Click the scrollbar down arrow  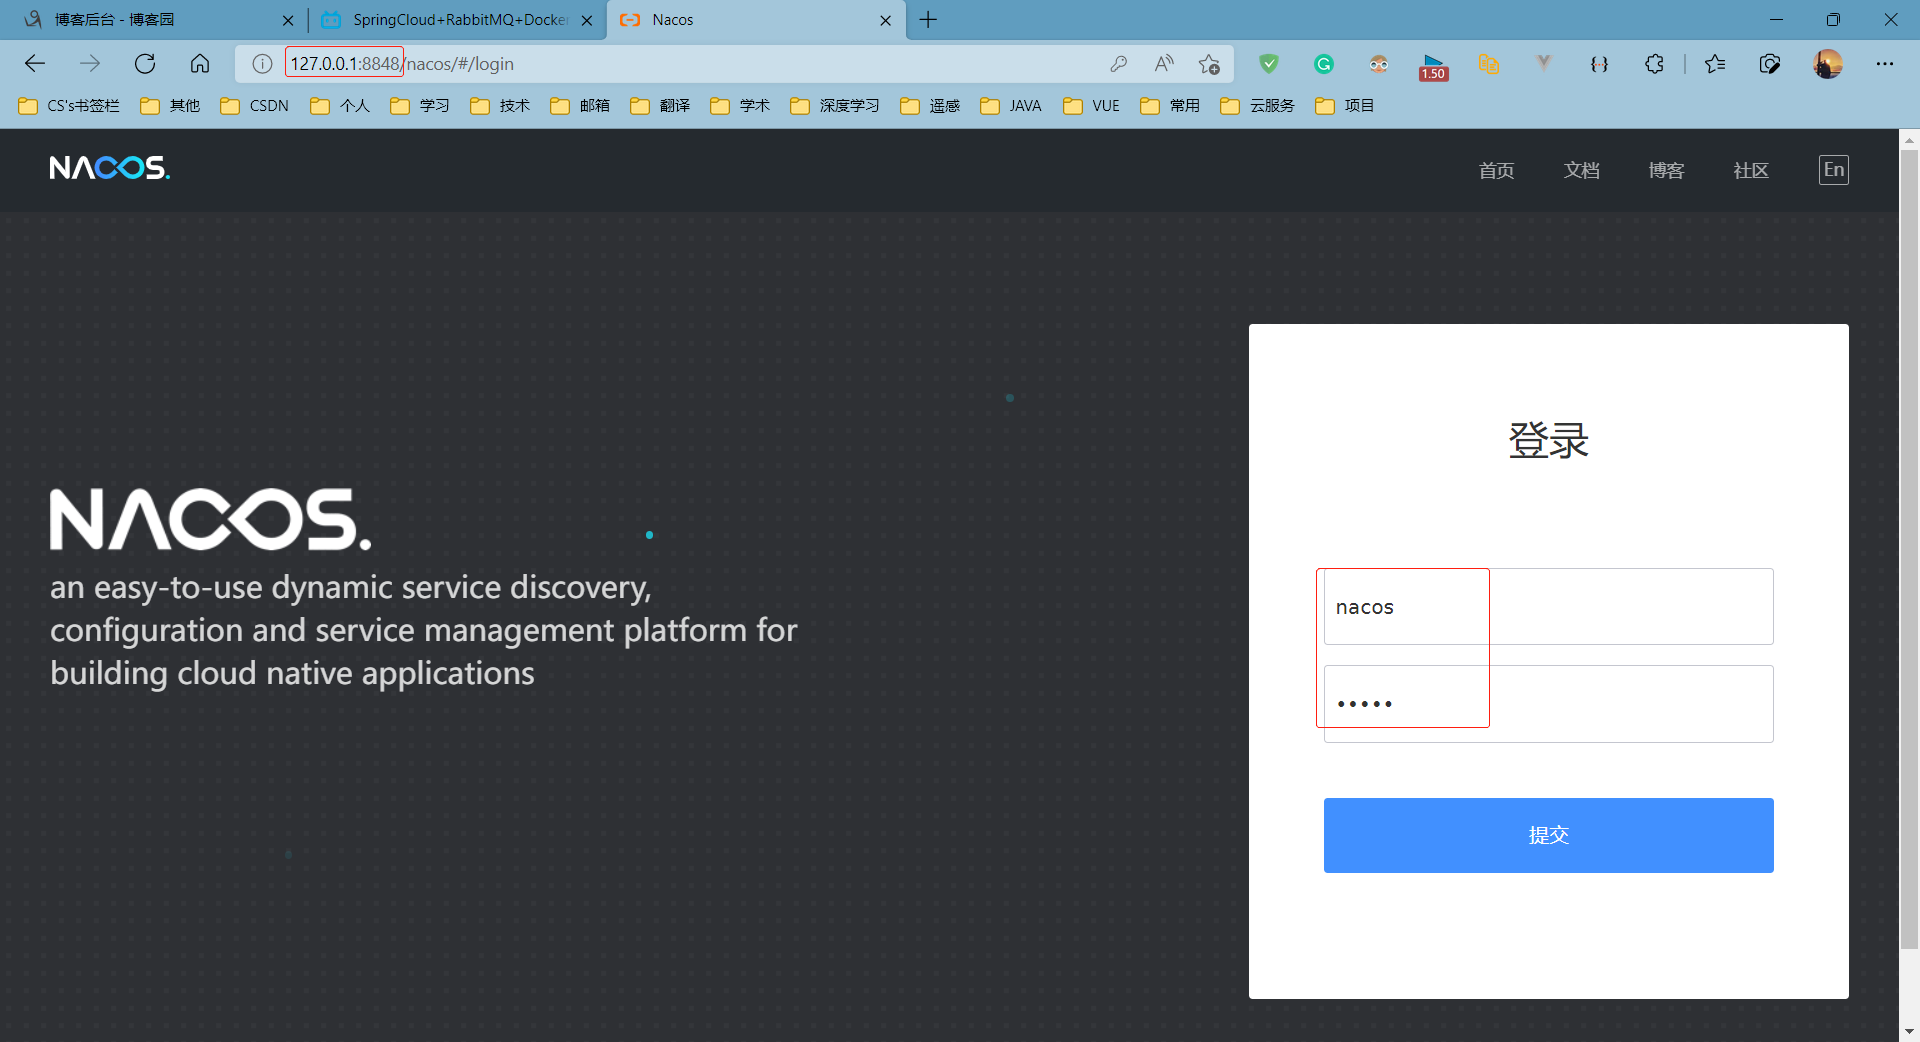(x=1909, y=1031)
